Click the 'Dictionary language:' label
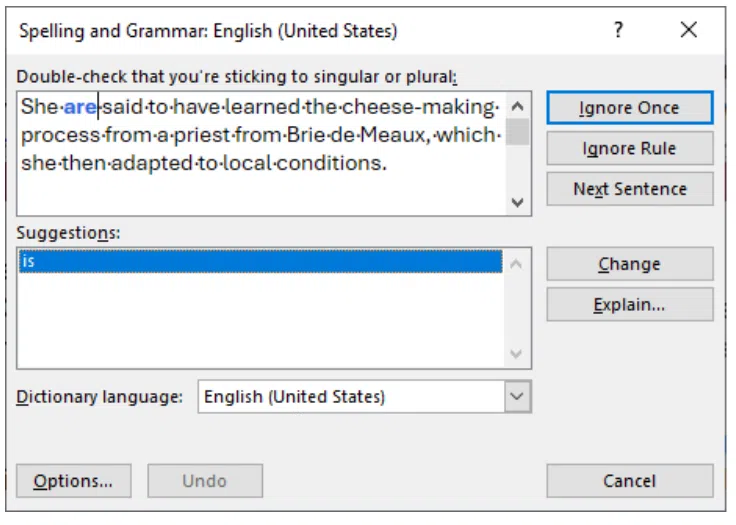Viewport: 736px width, 525px height. pos(100,397)
